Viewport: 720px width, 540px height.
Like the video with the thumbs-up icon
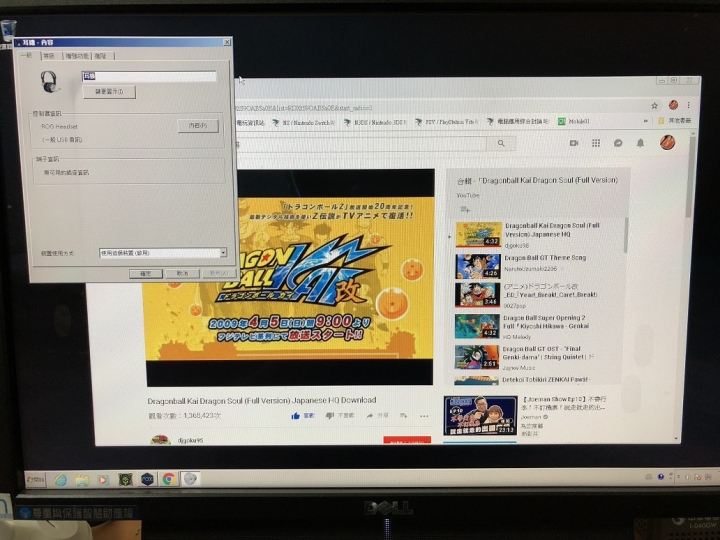295,416
